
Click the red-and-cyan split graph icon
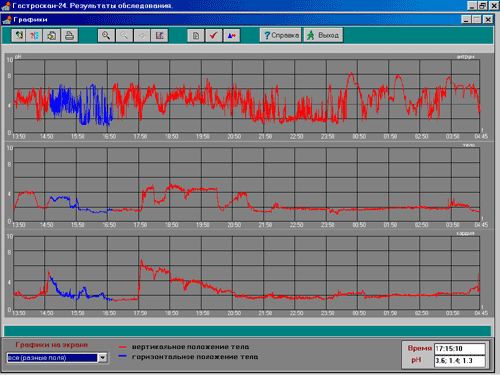(35, 35)
